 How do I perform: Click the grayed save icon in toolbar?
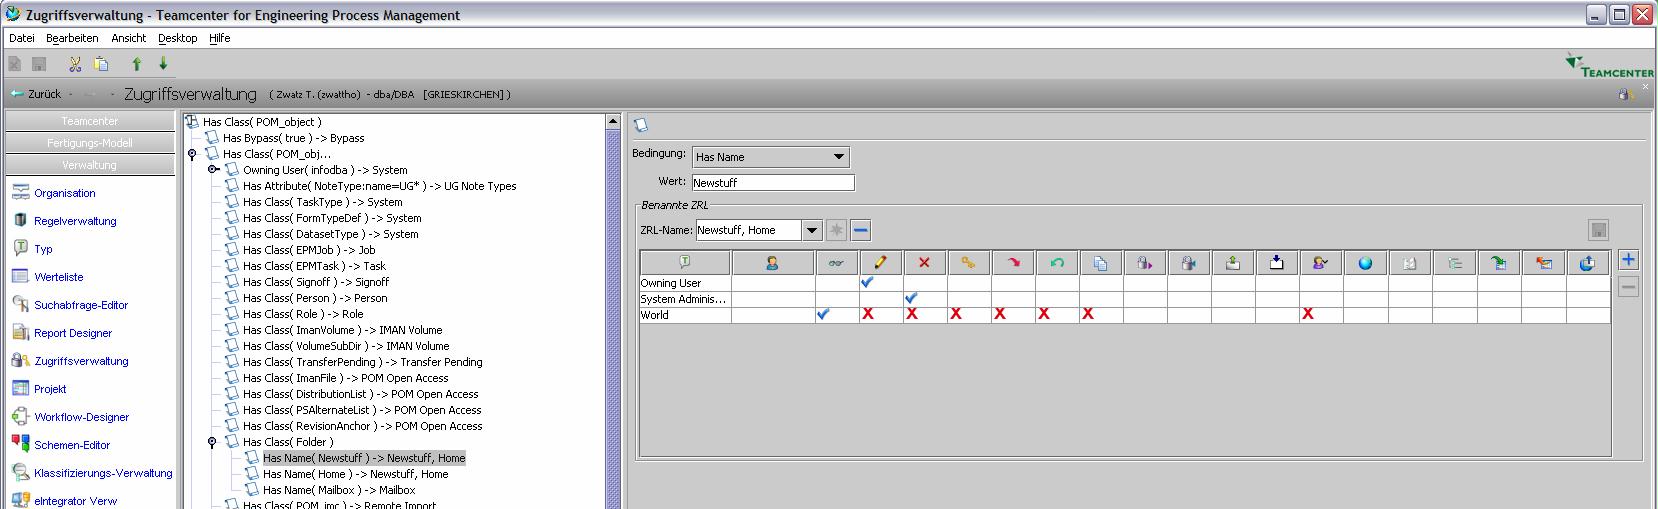coord(40,64)
